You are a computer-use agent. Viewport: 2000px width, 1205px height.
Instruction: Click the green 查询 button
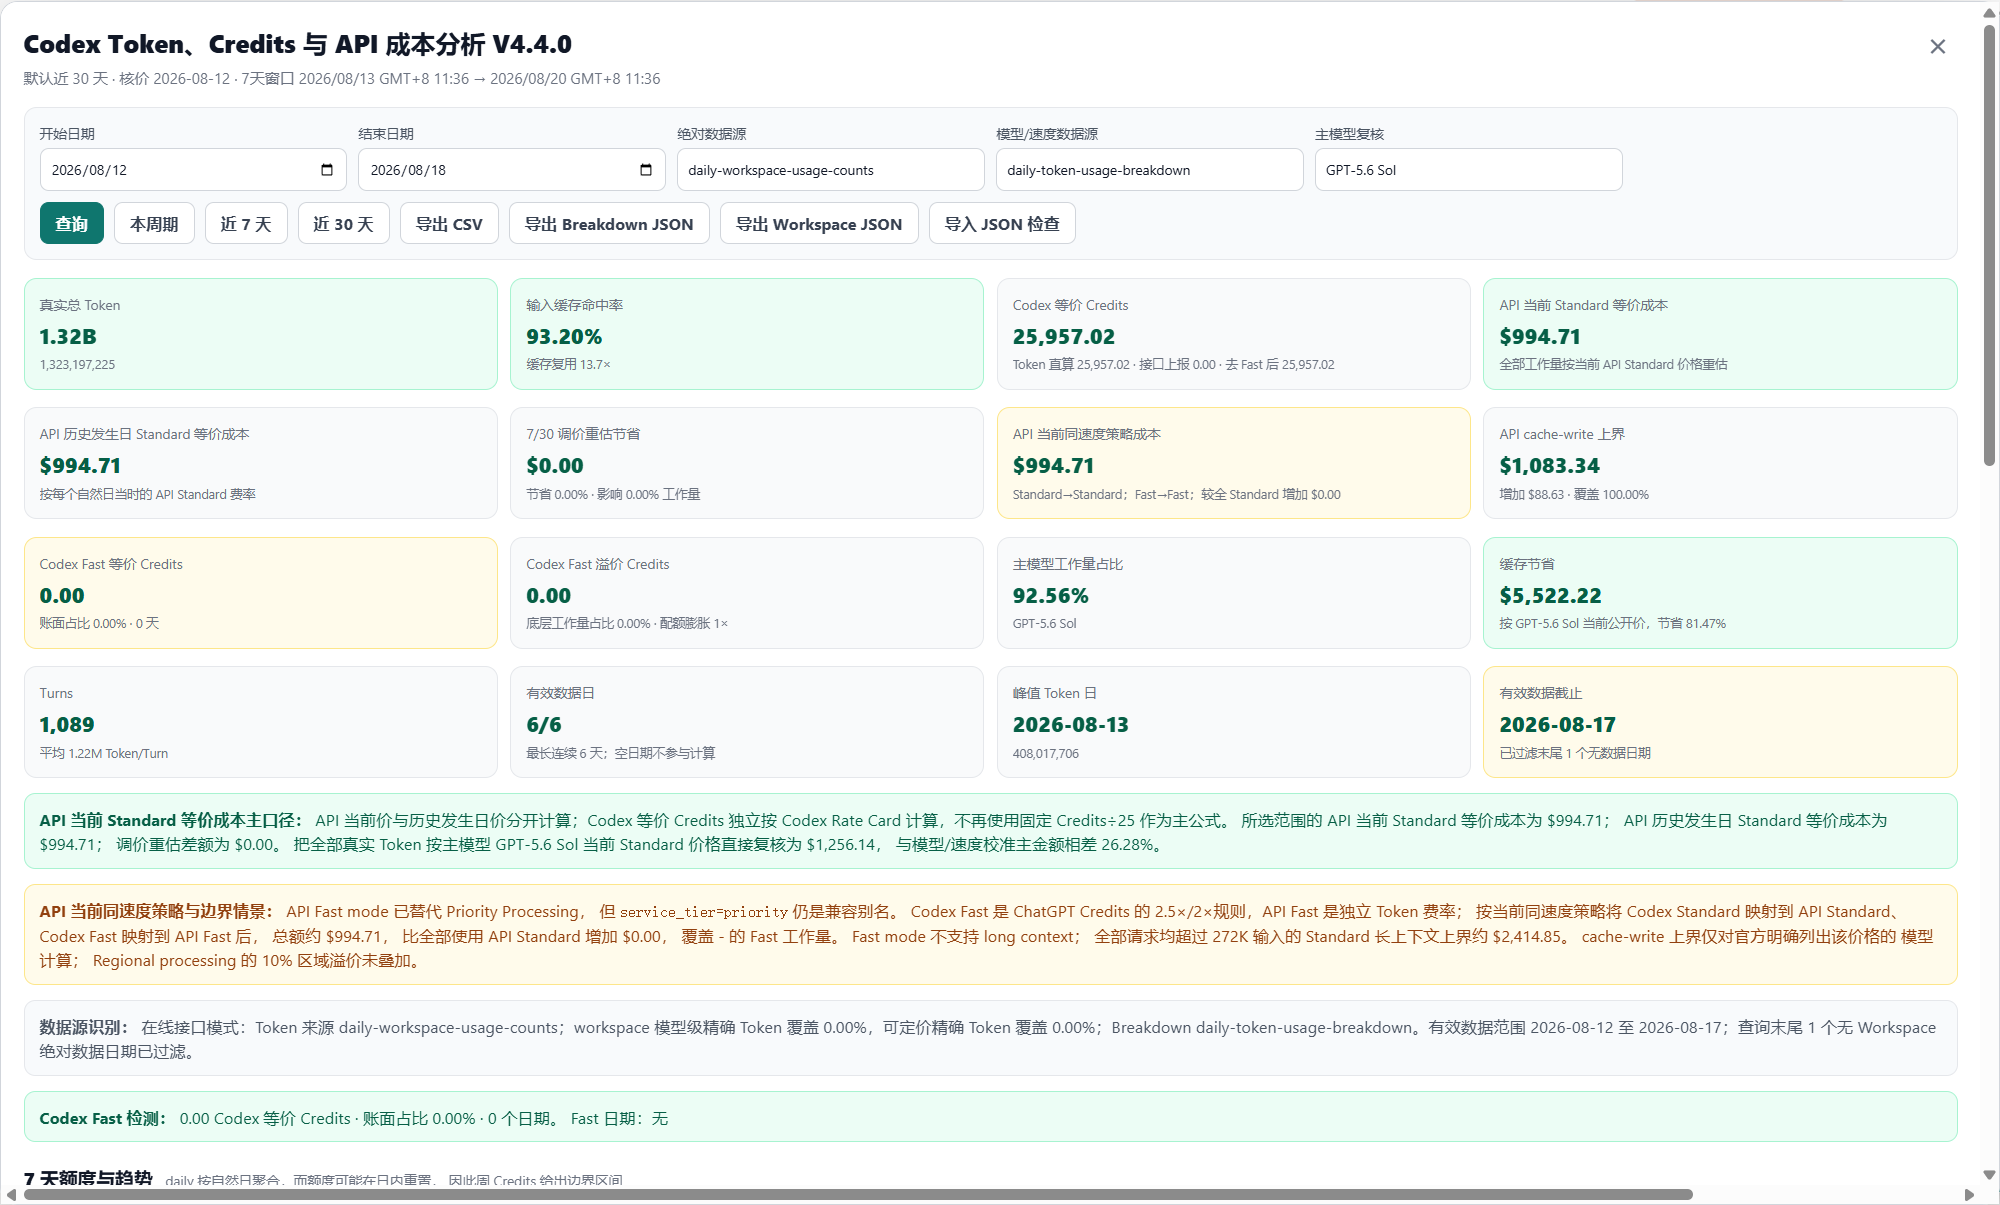pos(71,224)
